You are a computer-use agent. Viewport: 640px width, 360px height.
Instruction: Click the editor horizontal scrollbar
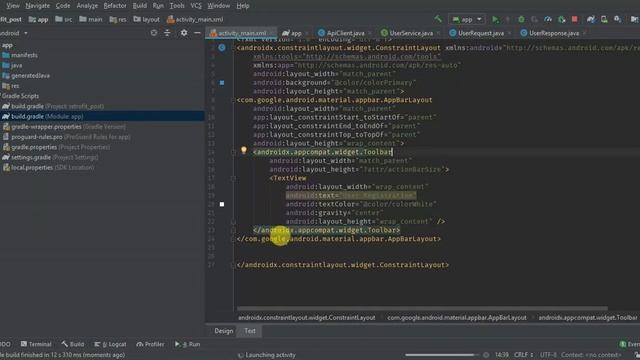tap(422, 309)
